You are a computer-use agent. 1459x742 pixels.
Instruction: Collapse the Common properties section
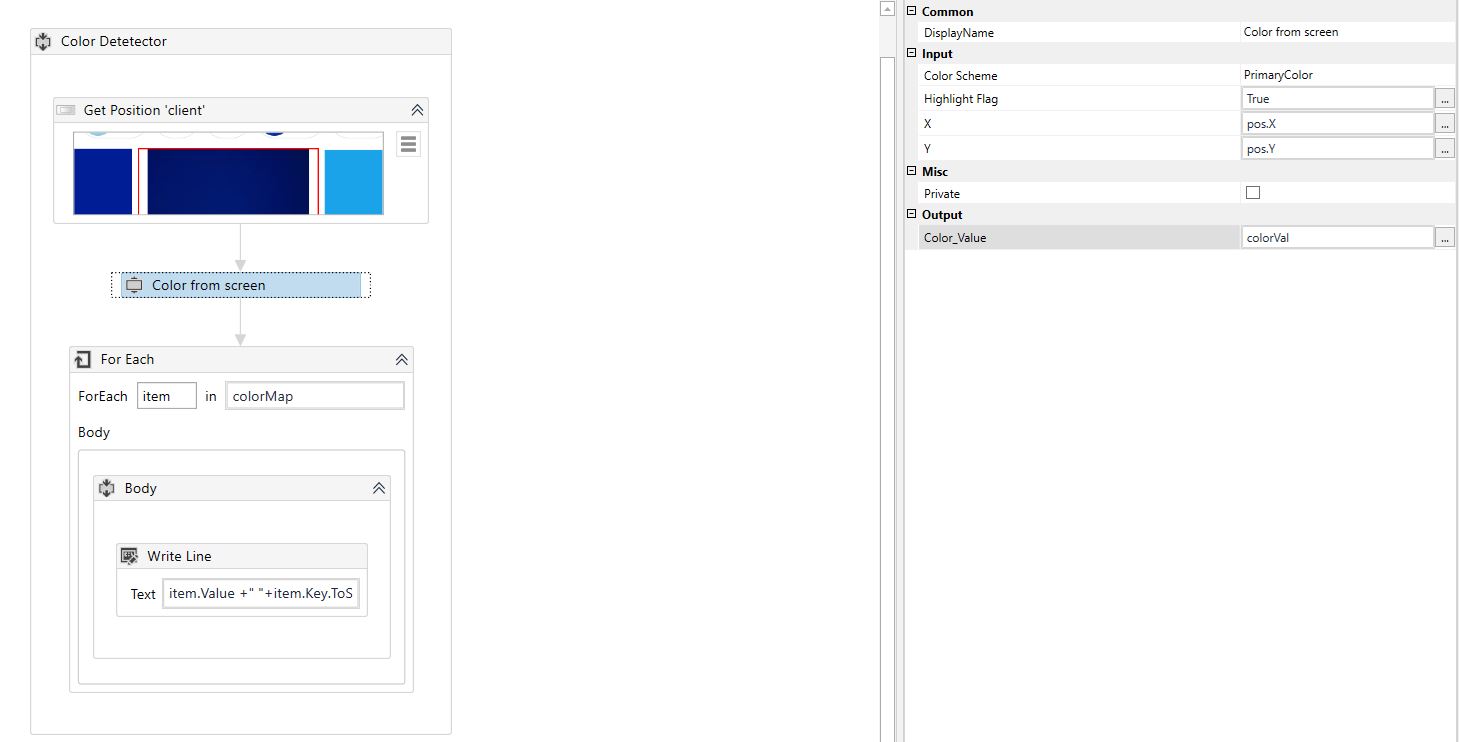click(x=911, y=11)
